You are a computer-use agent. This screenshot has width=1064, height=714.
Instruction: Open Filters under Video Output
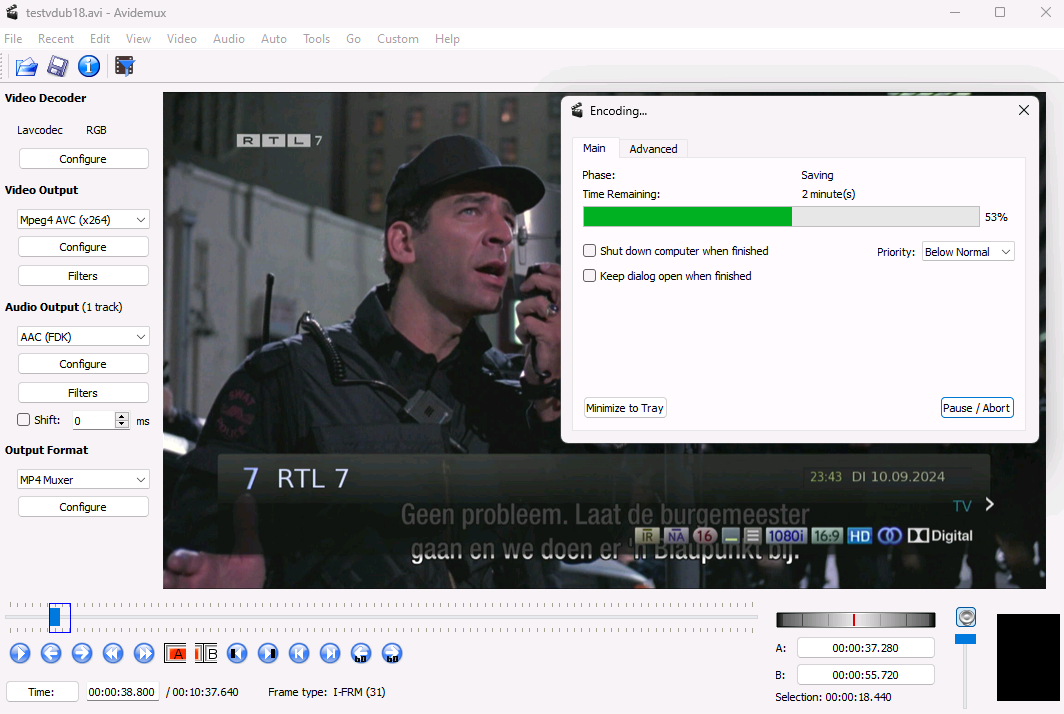[83, 276]
